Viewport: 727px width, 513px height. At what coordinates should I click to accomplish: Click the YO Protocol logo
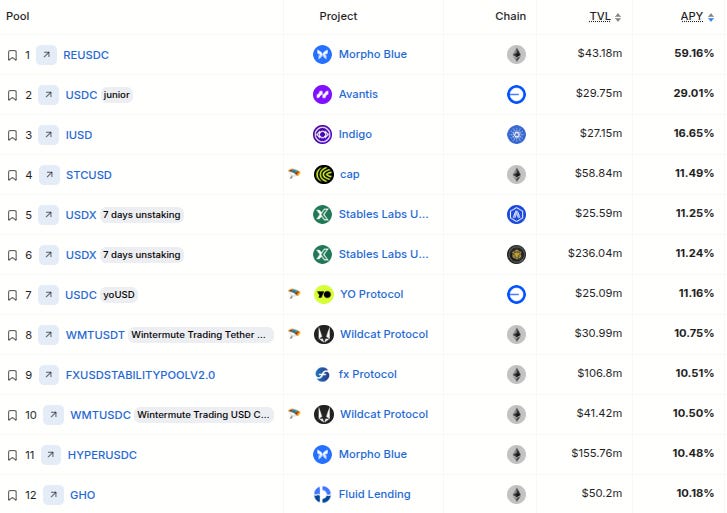(324, 295)
